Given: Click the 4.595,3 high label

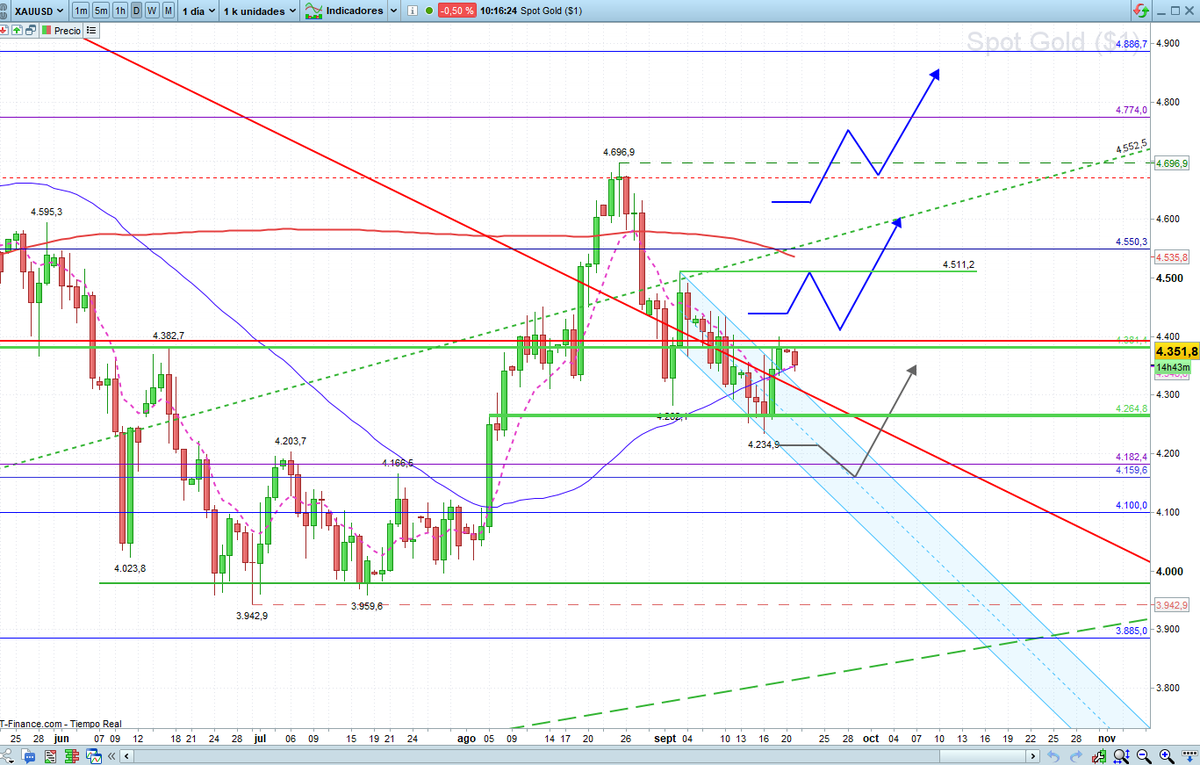Looking at the screenshot, I should click(46, 212).
